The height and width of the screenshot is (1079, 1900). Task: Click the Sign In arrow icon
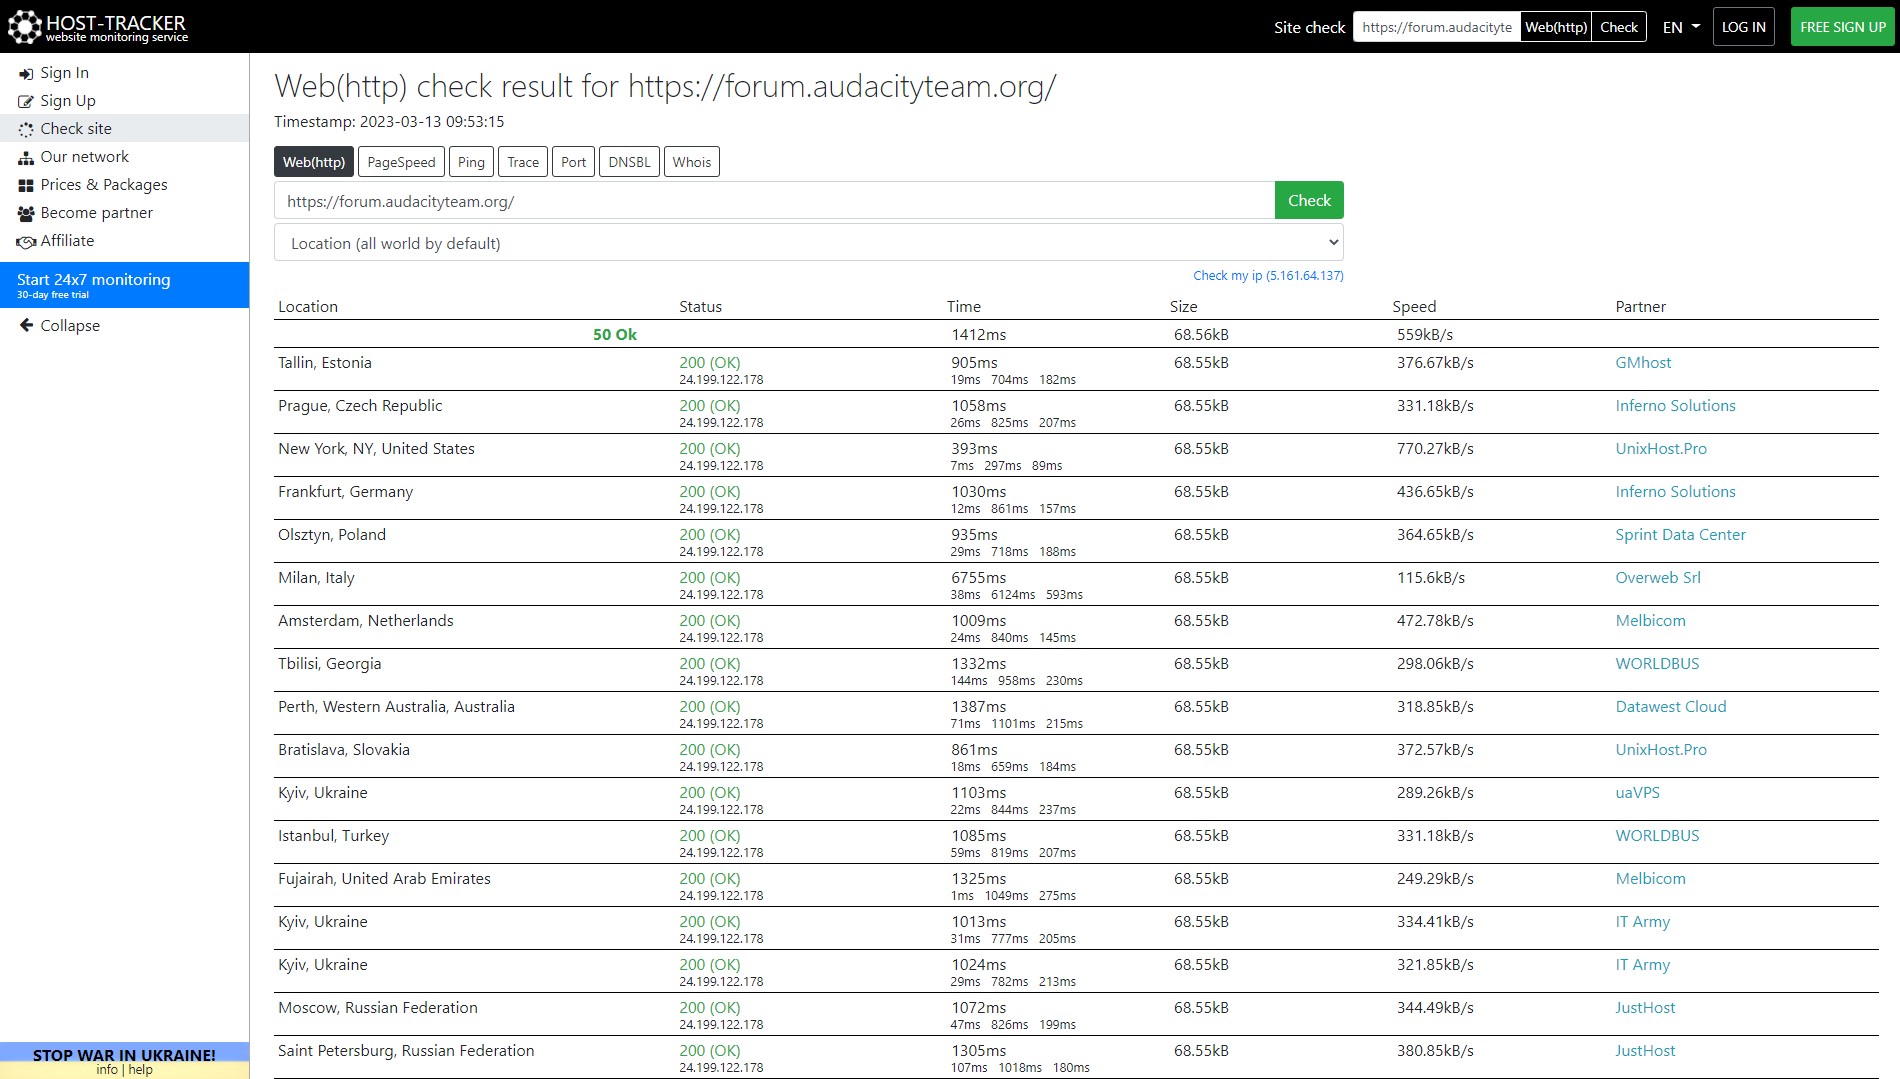click(x=26, y=74)
